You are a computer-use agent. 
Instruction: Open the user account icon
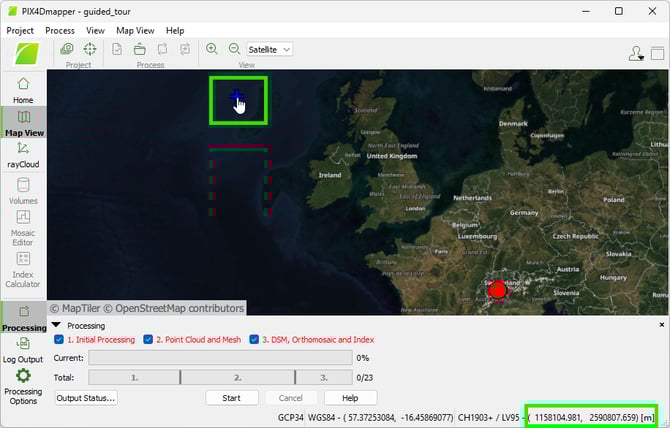coord(636,54)
